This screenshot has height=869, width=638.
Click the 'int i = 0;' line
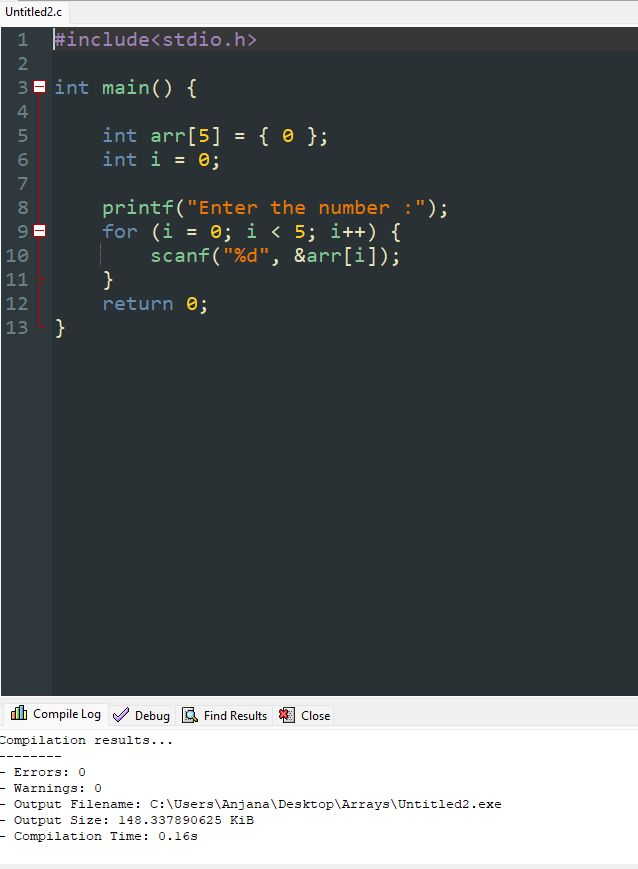tap(161, 160)
